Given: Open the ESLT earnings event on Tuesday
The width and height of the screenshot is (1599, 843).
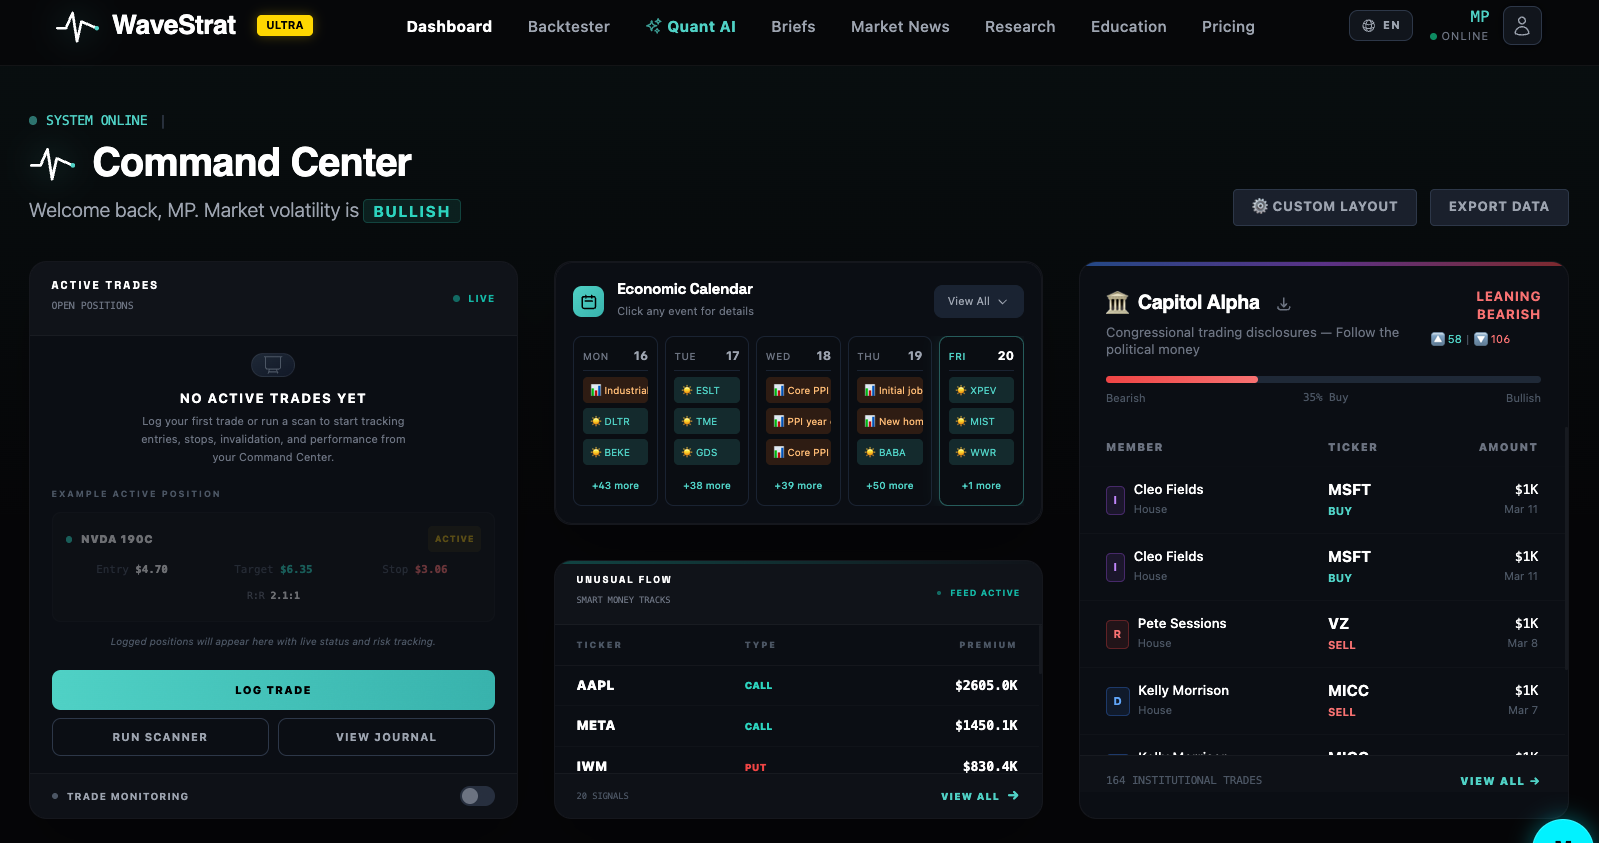Looking at the screenshot, I should 707,390.
